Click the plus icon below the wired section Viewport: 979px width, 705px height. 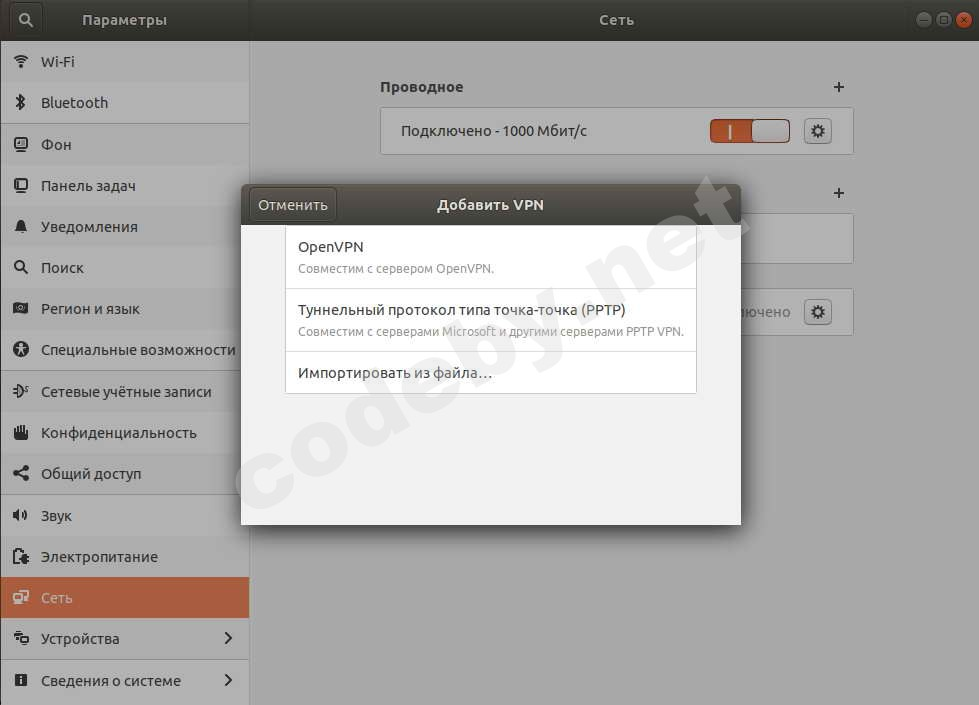(x=839, y=193)
